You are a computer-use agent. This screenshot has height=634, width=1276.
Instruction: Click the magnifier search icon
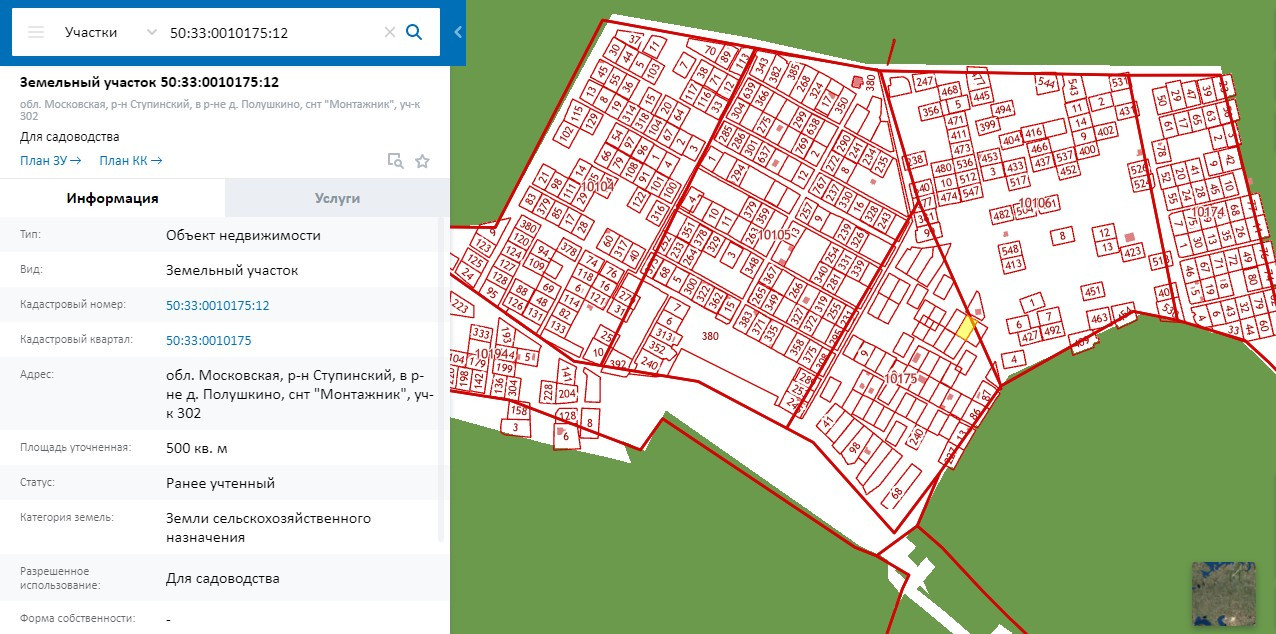click(x=414, y=32)
